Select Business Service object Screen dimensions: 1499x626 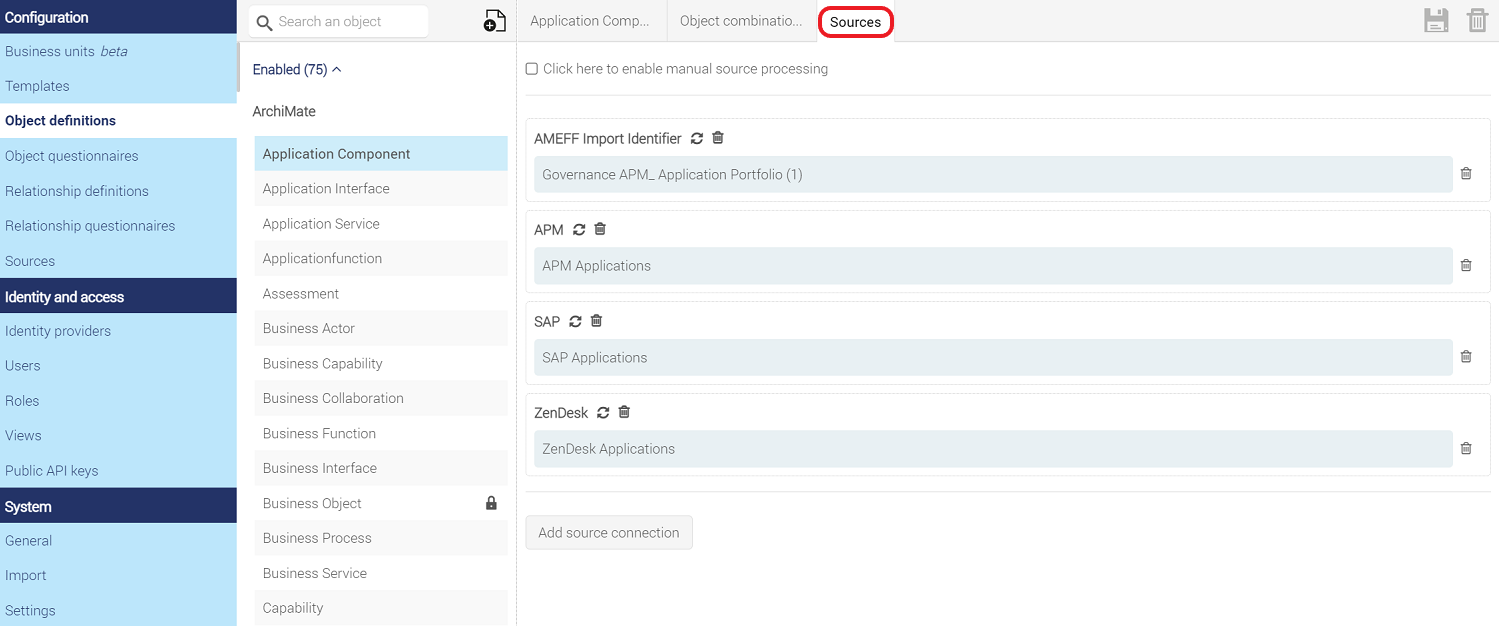pyautogui.click(x=381, y=573)
